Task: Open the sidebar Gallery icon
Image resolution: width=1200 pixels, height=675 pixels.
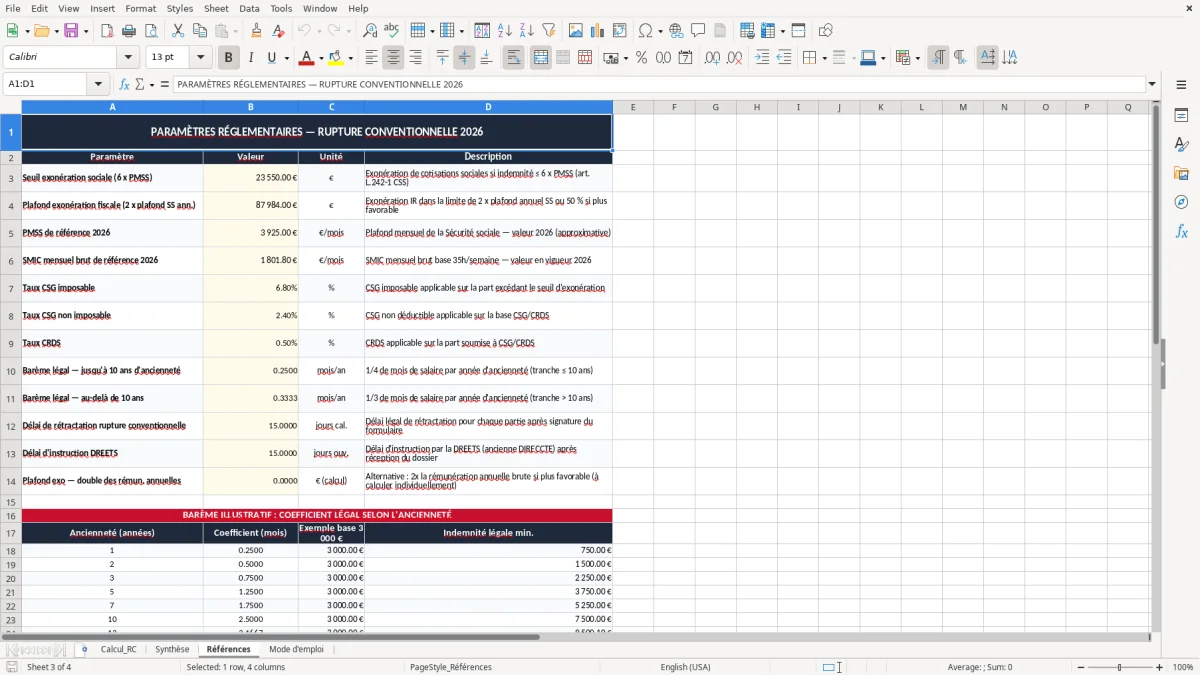Action: pos(1181,174)
